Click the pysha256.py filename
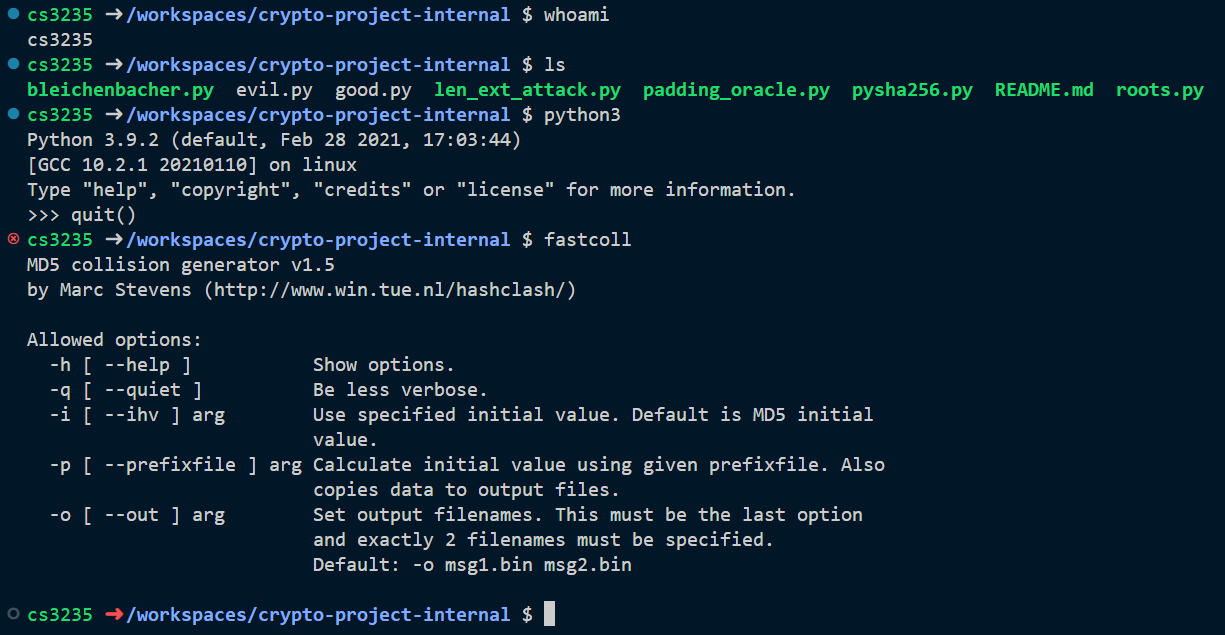The height and width of the screenshot is (635, 1225). coord(912,90)
